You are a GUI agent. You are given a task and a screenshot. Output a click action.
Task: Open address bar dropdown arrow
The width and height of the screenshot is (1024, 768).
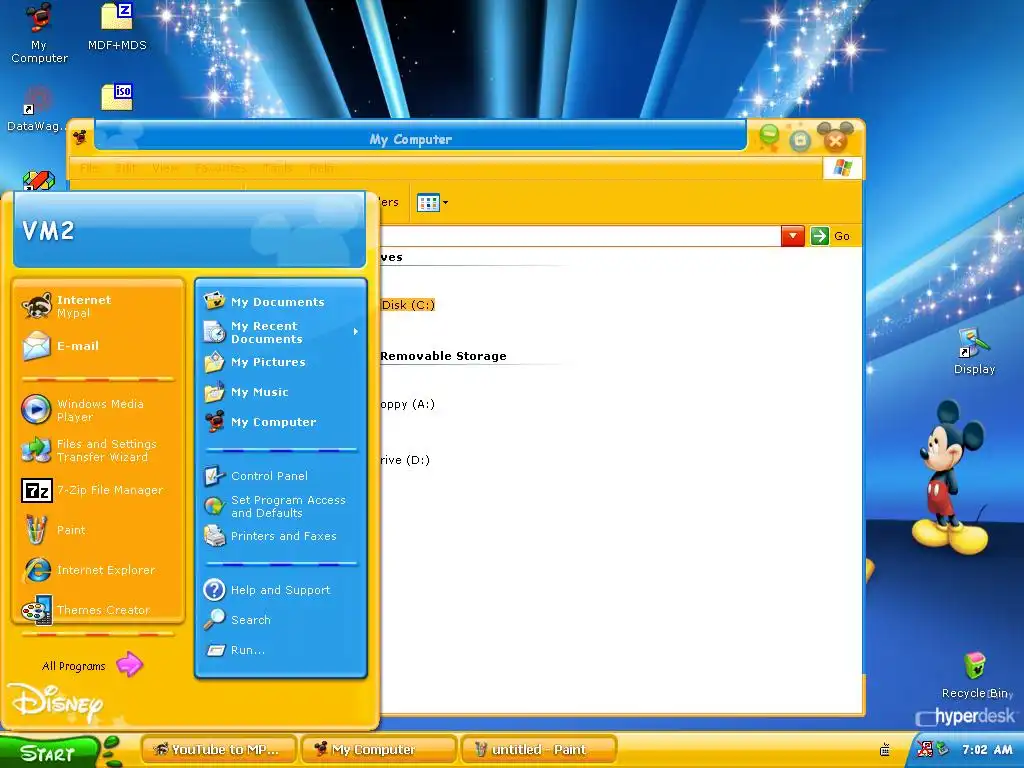pos(792,236)
